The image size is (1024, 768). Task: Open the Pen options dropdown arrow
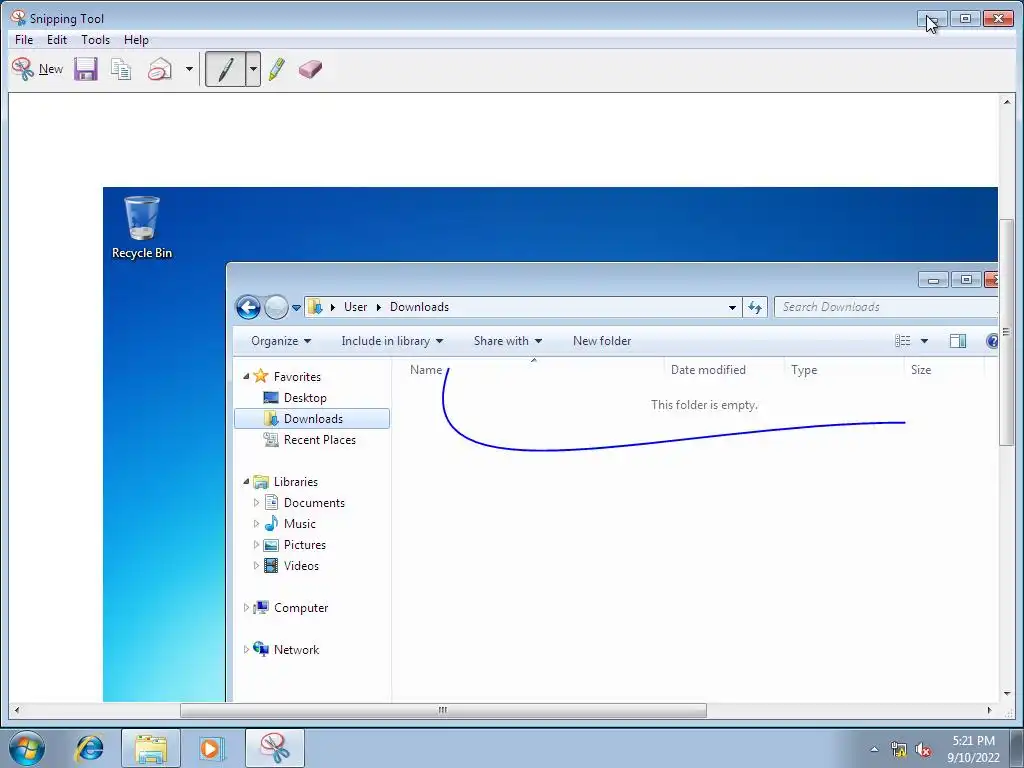(253, 69)
